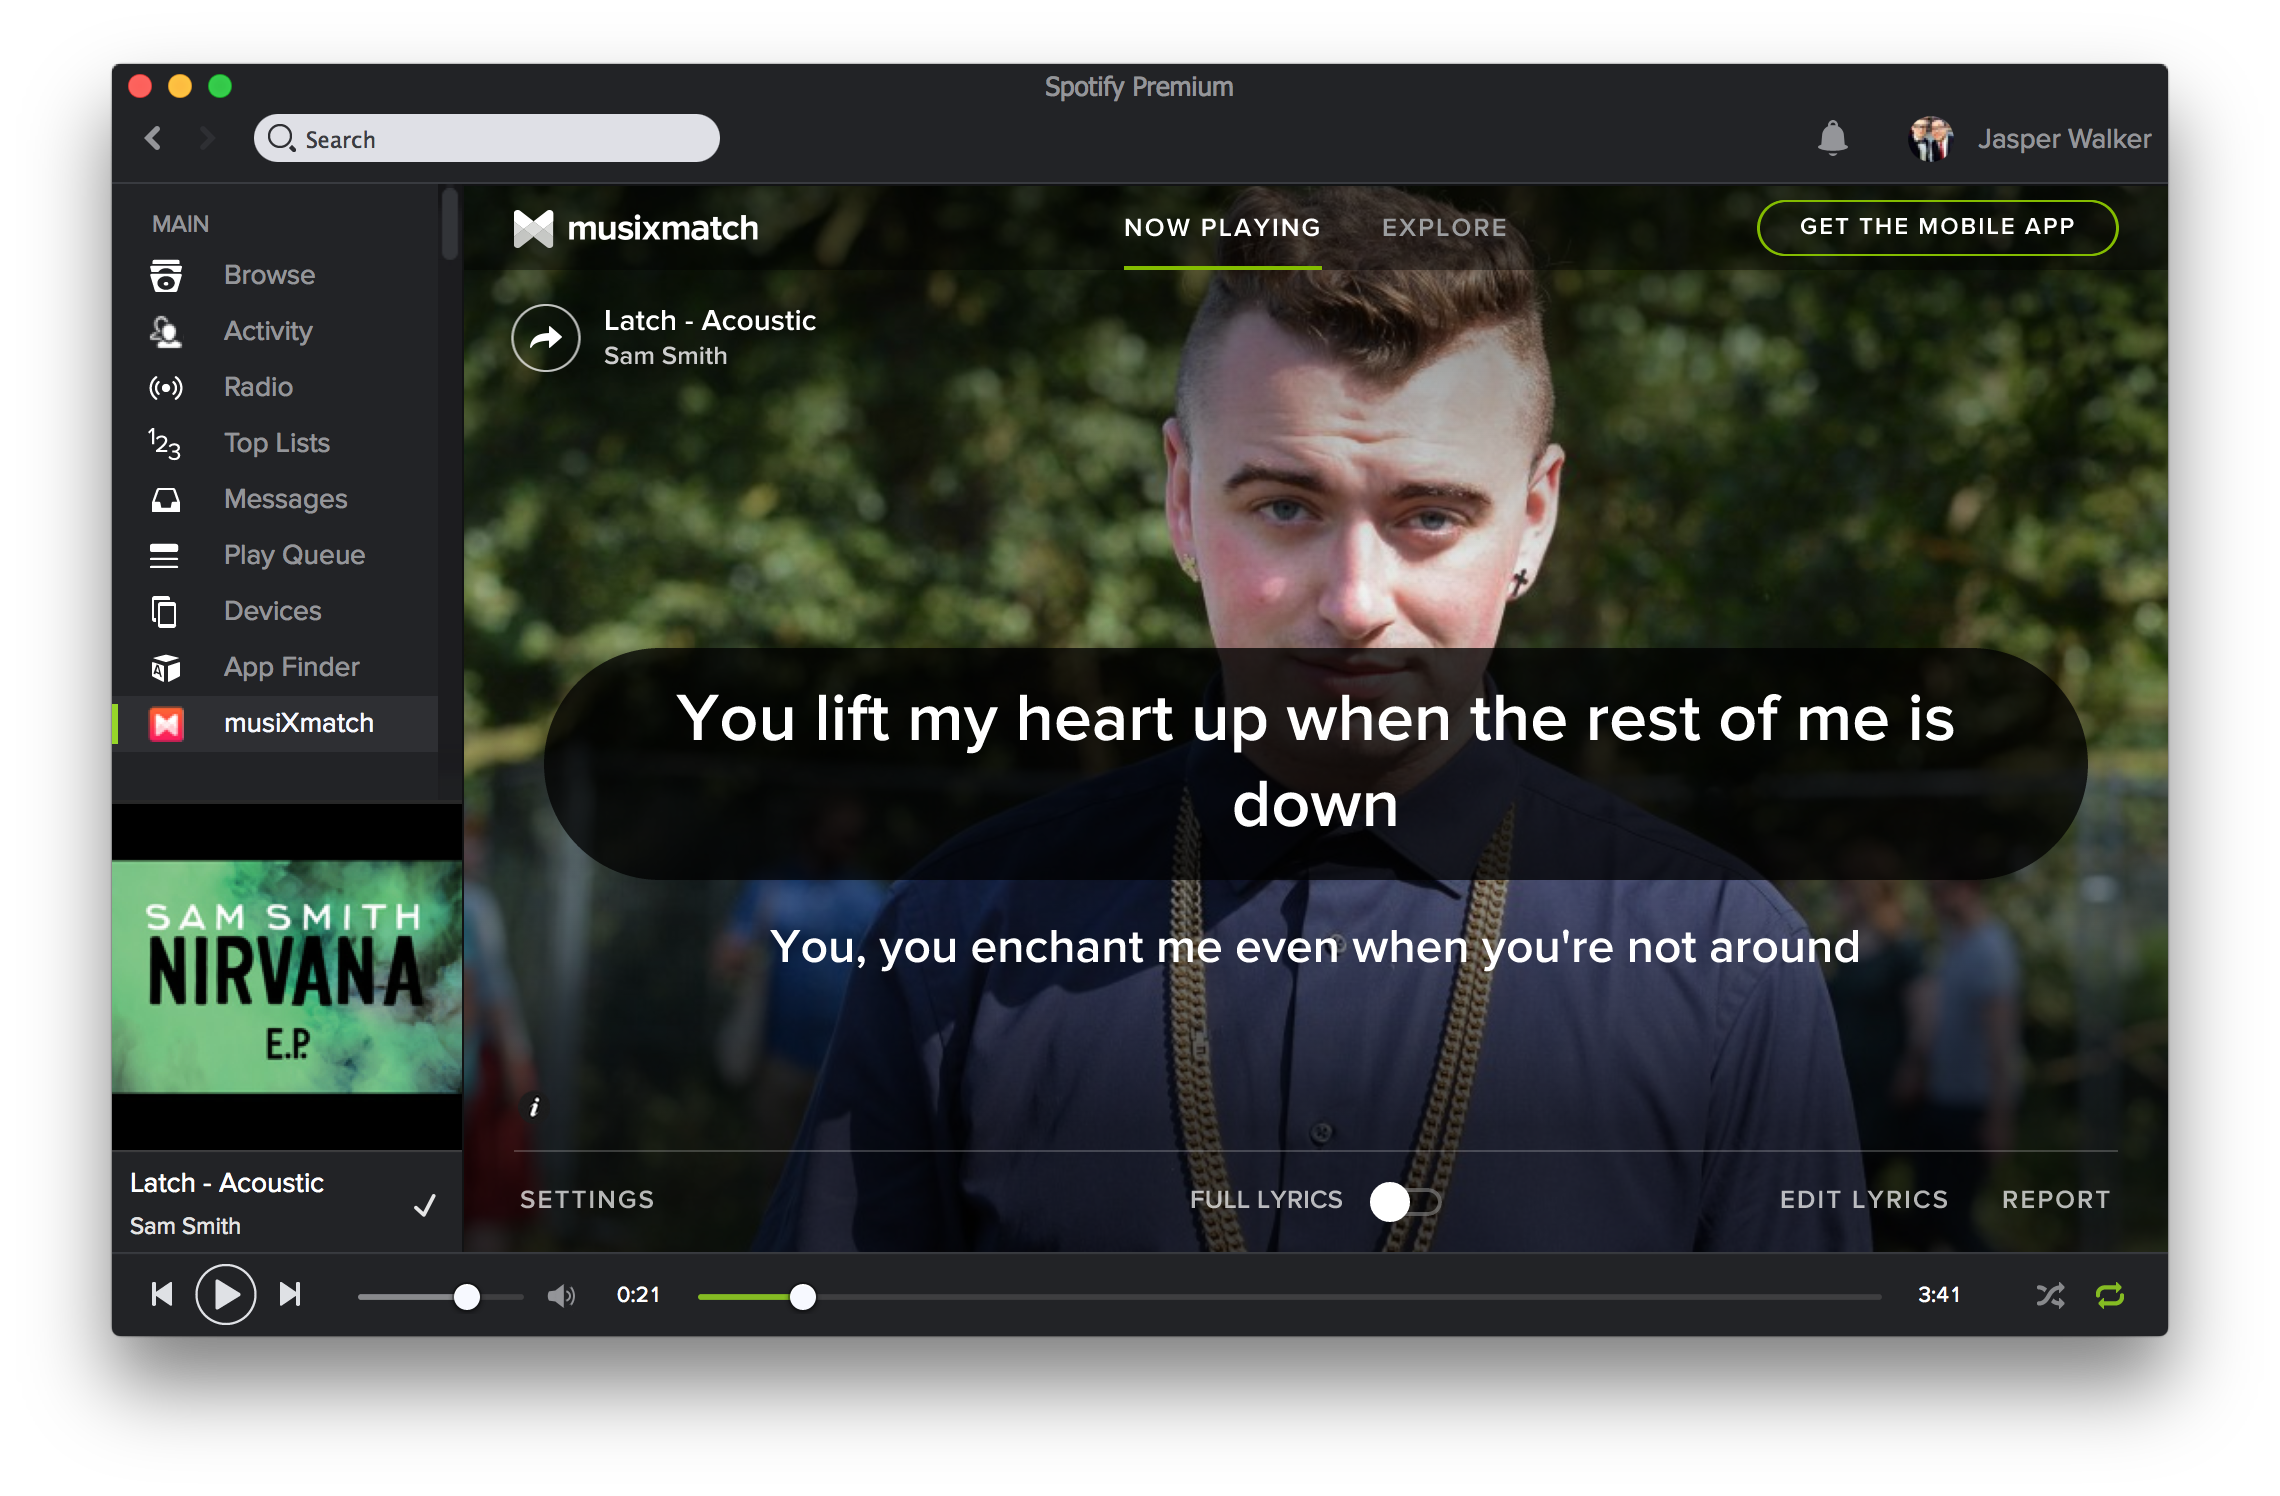The height and width of the screenshot is (1496, 2280).
Task: Open musixmatch Settings
Action: click(587, 1199)
